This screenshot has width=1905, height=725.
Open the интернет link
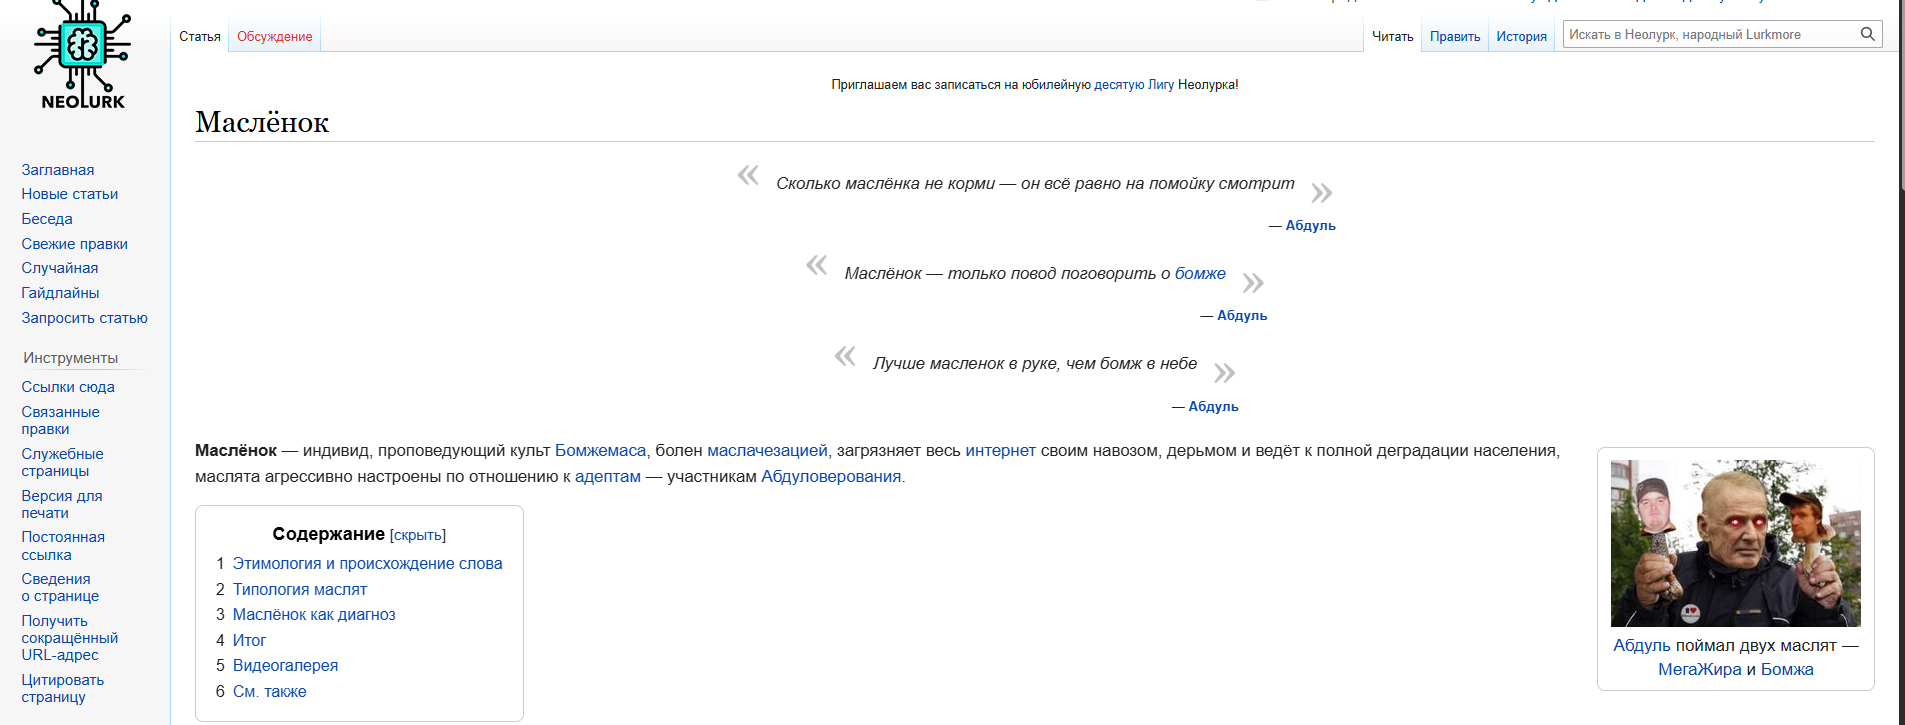(1000, 451)
